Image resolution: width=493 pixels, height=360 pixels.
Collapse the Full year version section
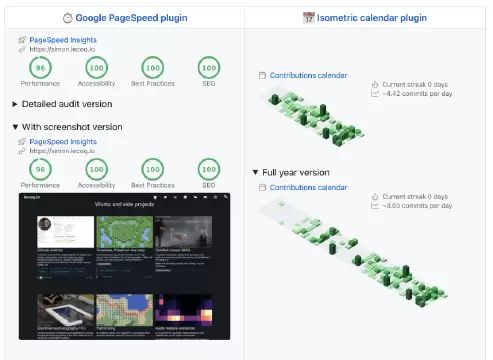(x=291, y=172)
